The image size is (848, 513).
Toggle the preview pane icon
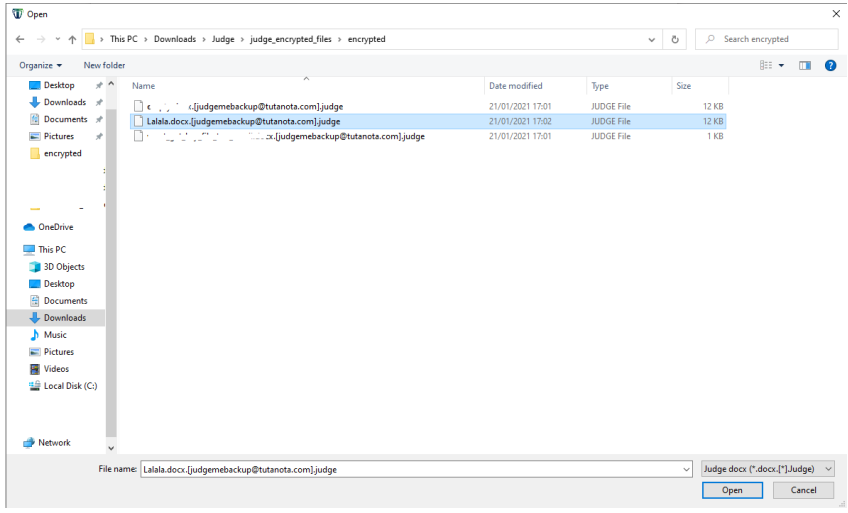coord(805,65)
